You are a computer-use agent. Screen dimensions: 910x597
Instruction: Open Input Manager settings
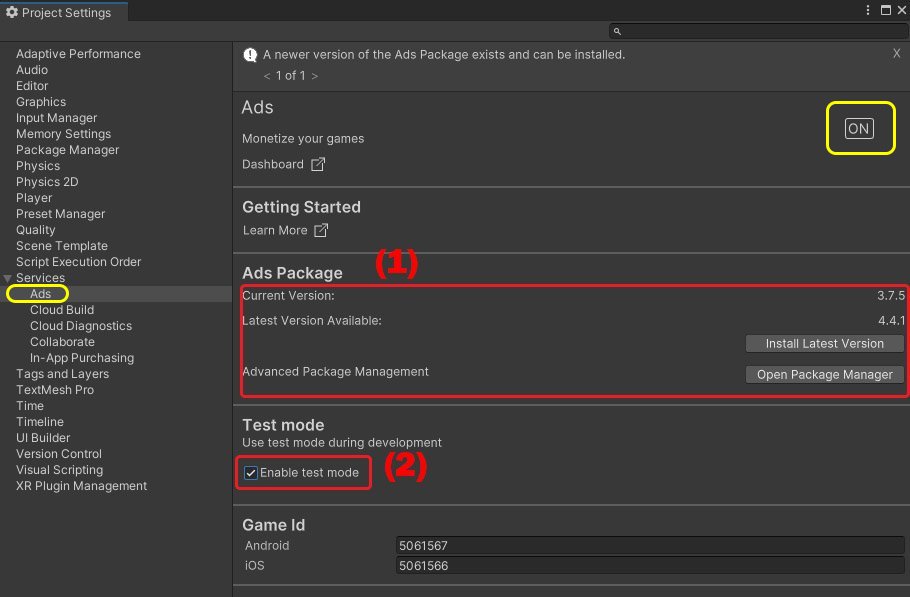(56, 118)
